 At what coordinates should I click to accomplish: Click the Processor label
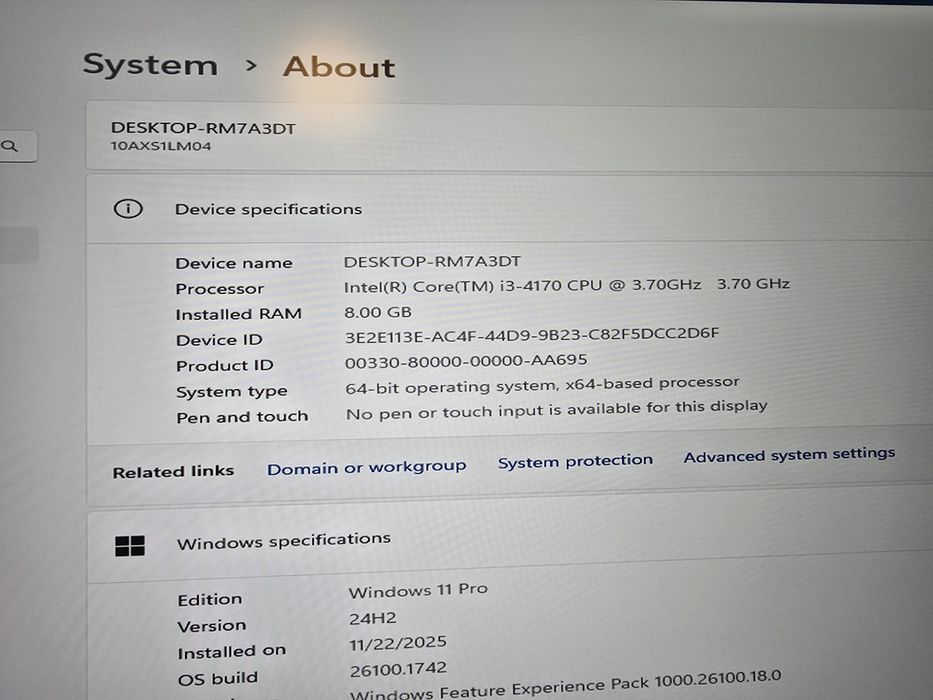pyautogui.click(x=220, y=289)
